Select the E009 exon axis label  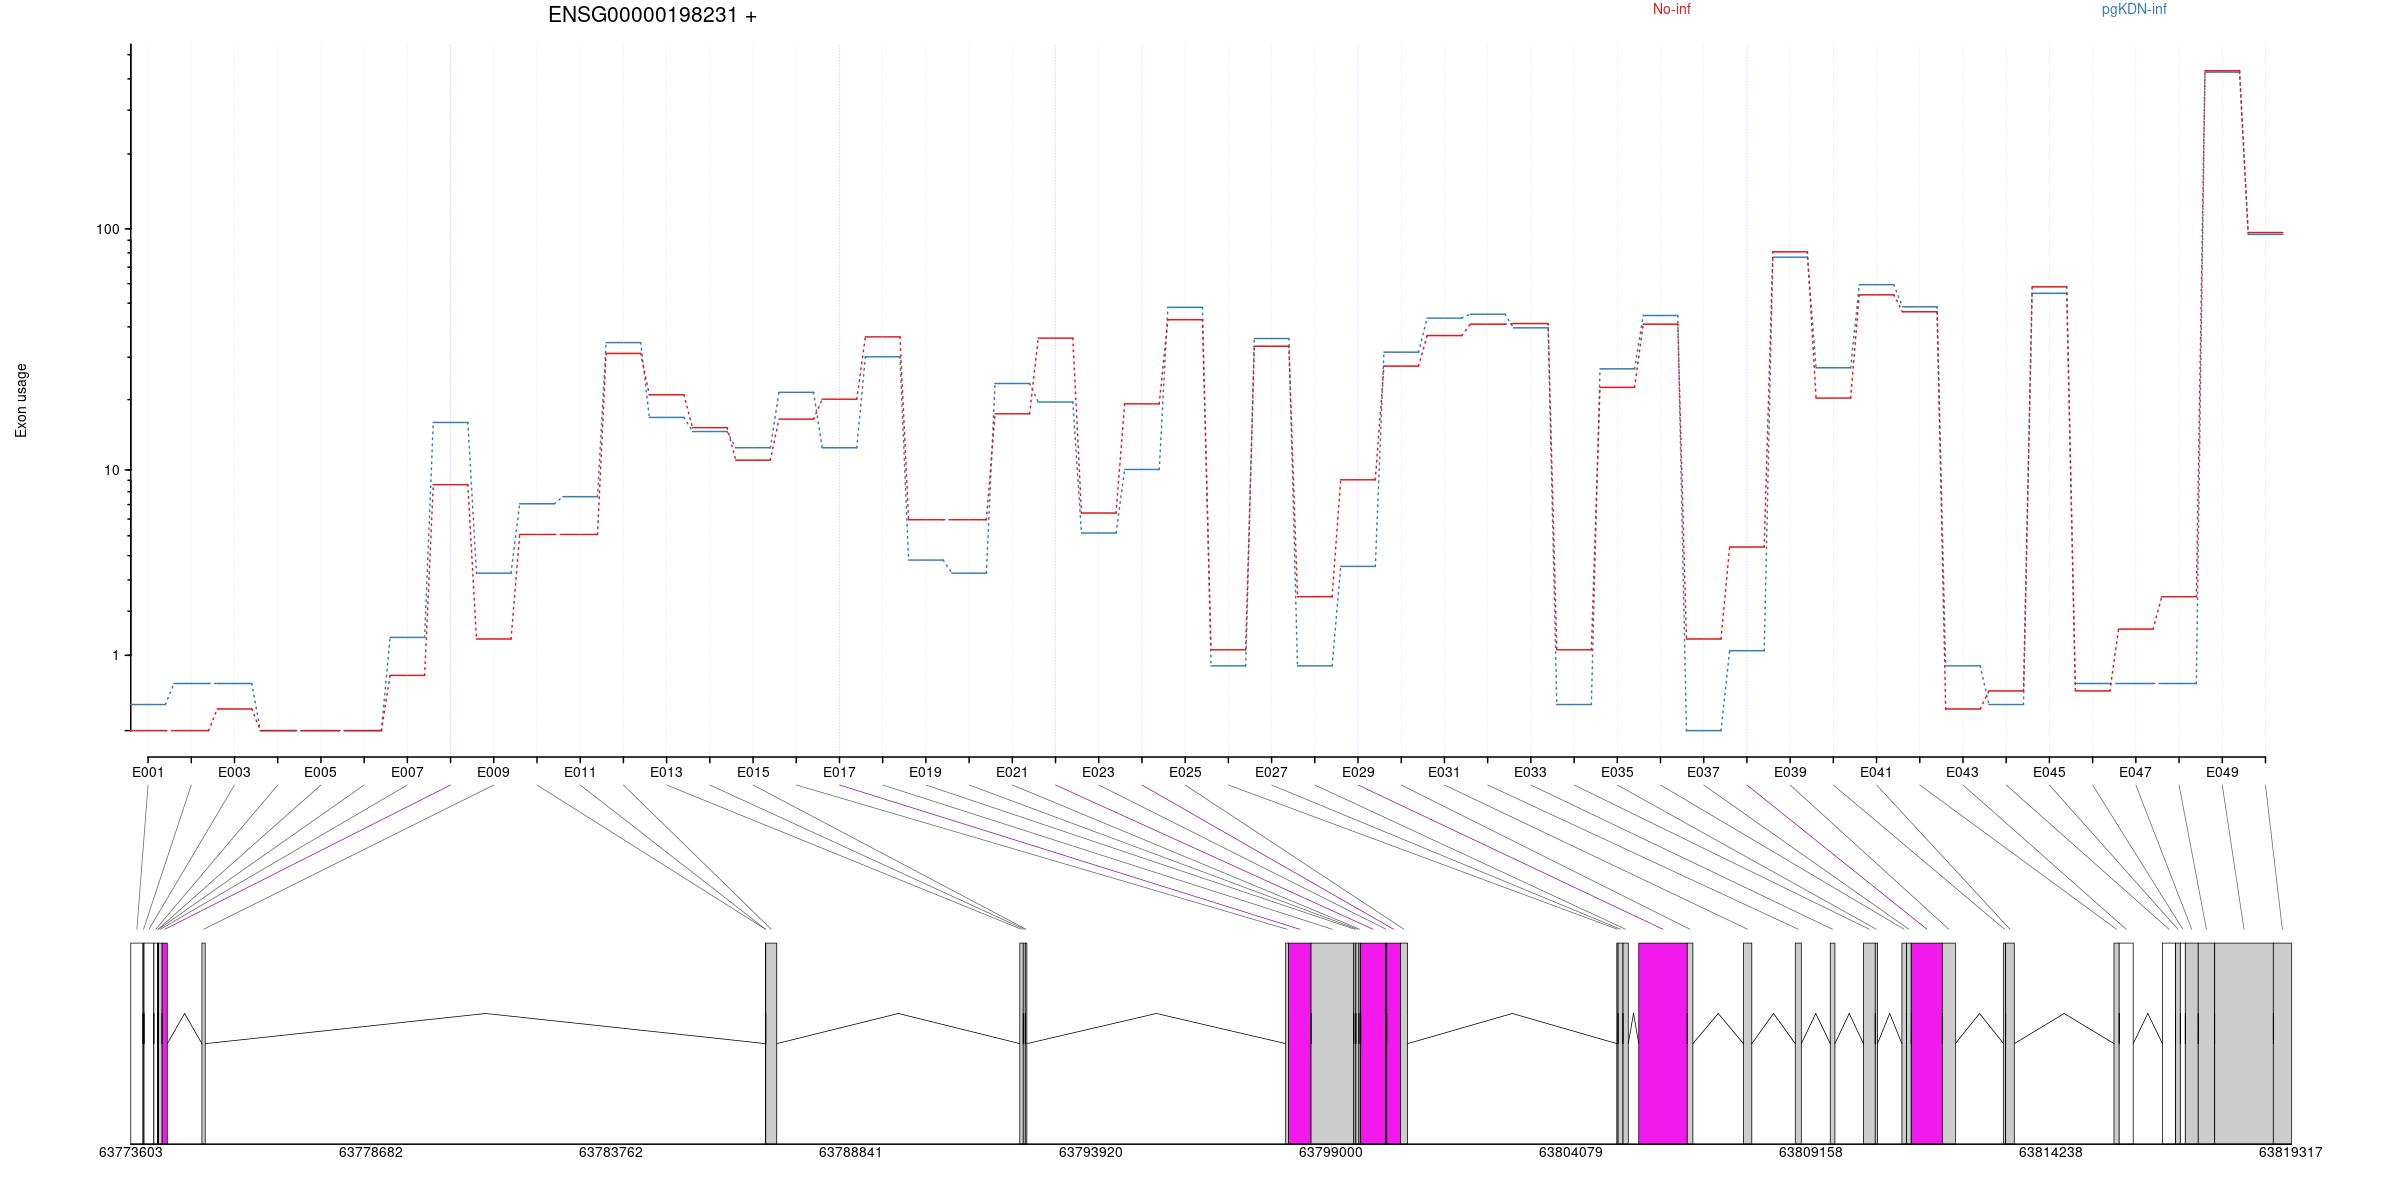493,772
